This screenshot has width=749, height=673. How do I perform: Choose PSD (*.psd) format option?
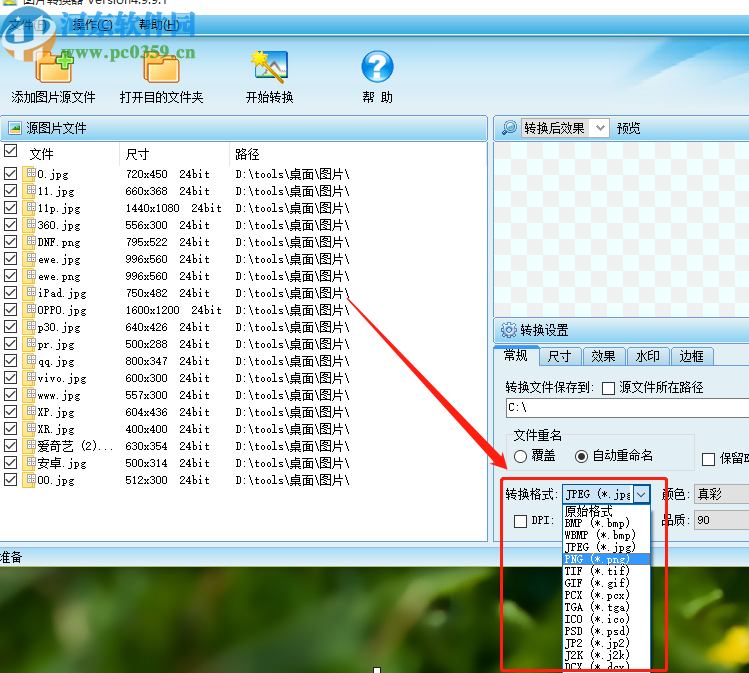tap(607, 631)
